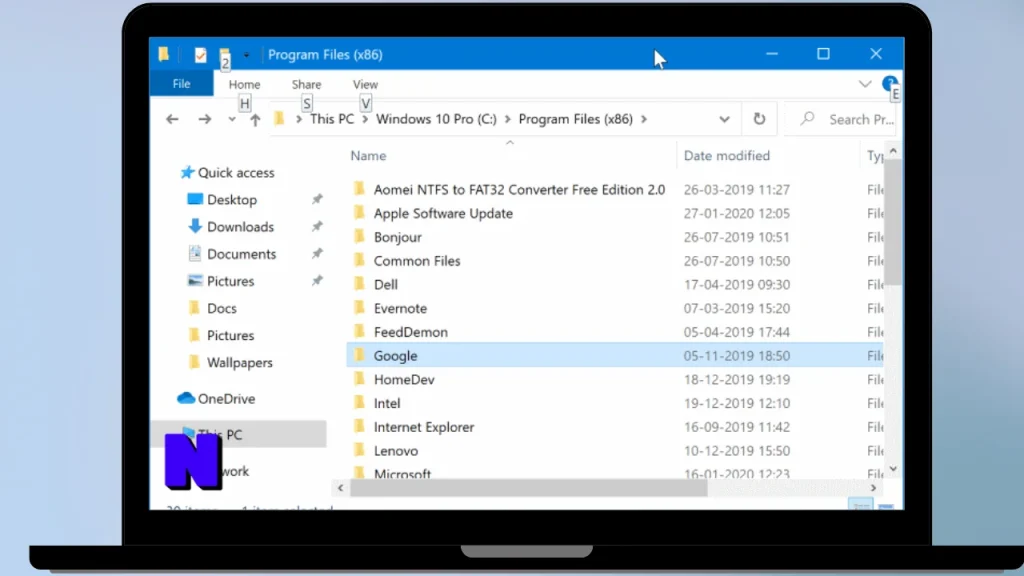Select the Bonjour folder

point(398,237)
